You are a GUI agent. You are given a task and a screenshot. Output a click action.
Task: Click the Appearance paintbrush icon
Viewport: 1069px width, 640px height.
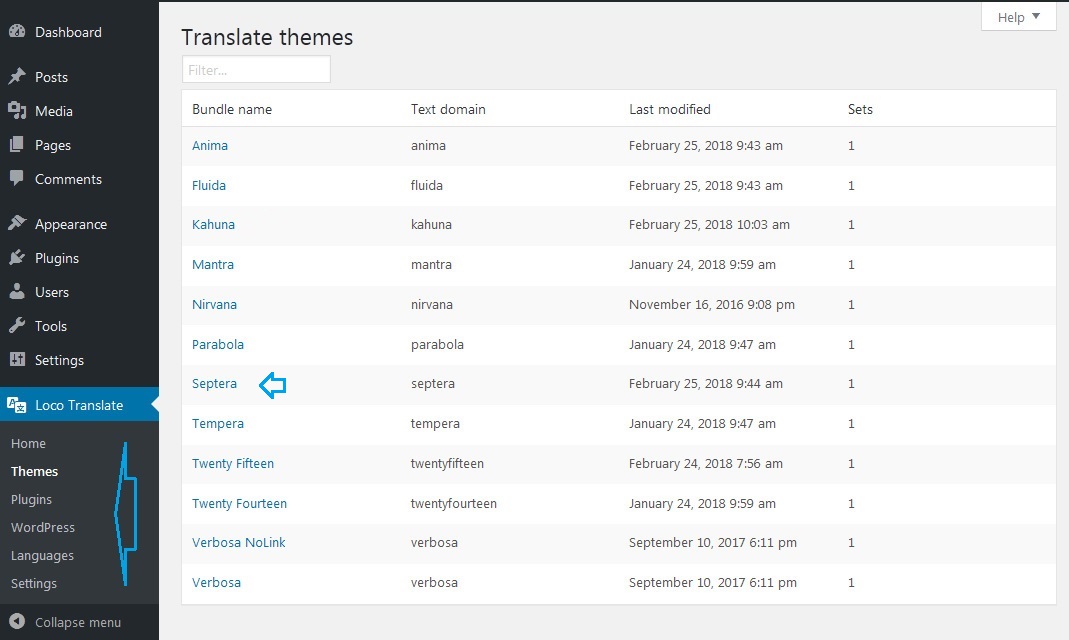(x=17, y=224)
